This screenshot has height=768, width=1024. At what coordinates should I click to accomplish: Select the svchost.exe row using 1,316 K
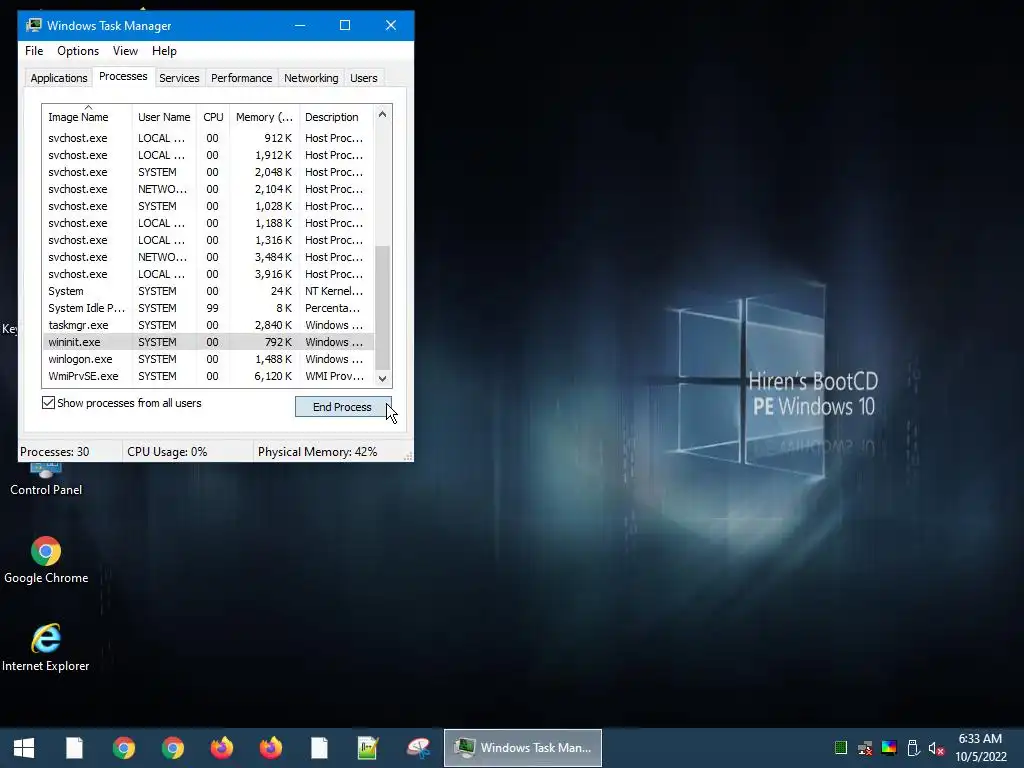pyautogui.click(x=208, y=240)
